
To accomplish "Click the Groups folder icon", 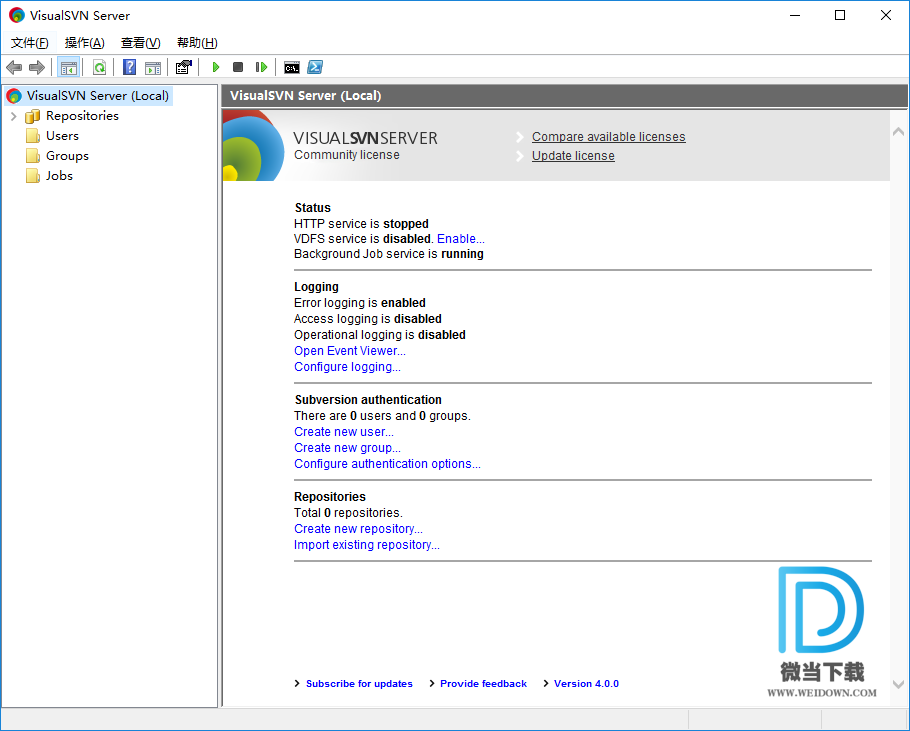I will [32, 156].
